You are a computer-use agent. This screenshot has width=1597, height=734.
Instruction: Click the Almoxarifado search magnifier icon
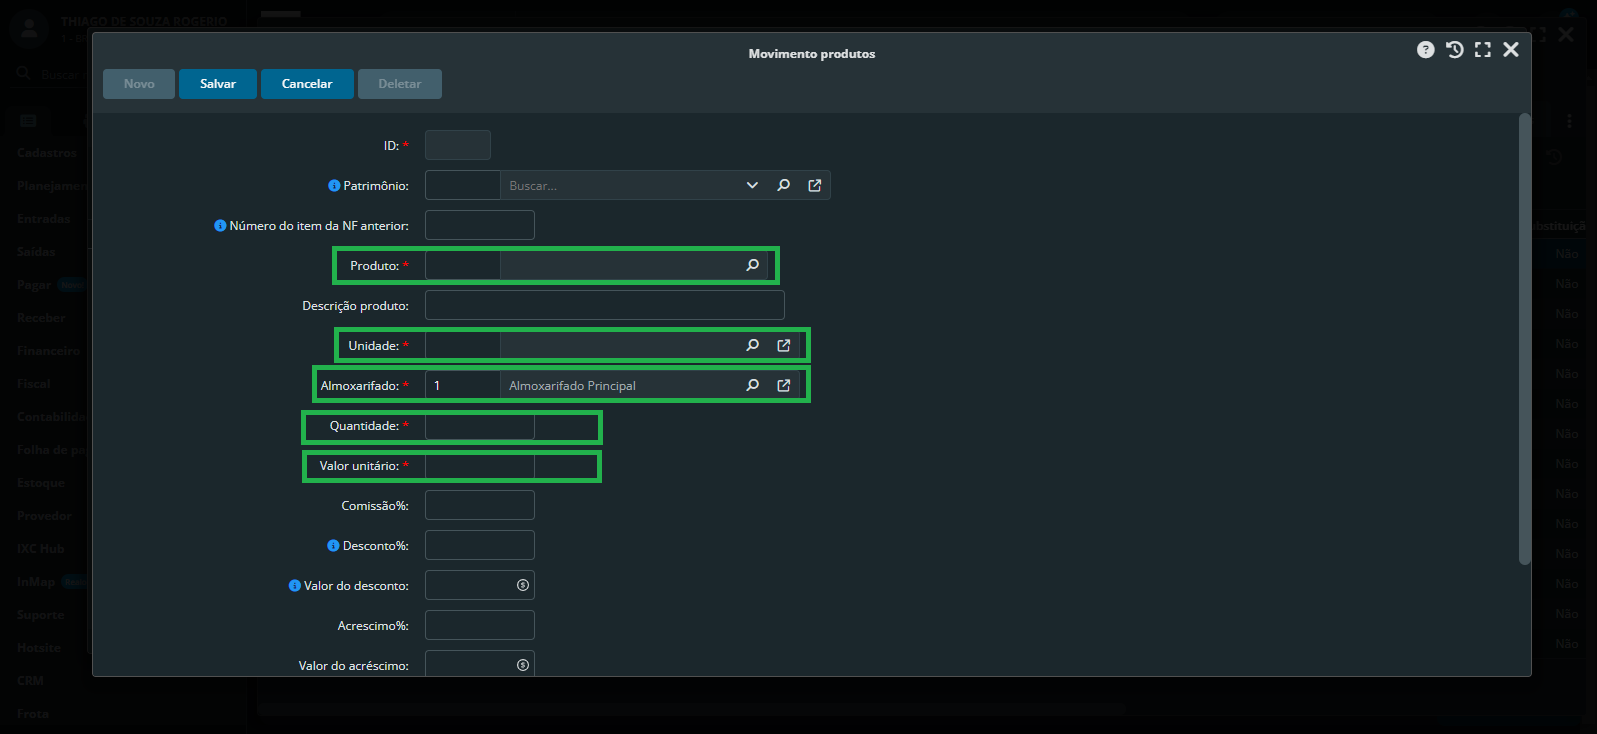753,385
